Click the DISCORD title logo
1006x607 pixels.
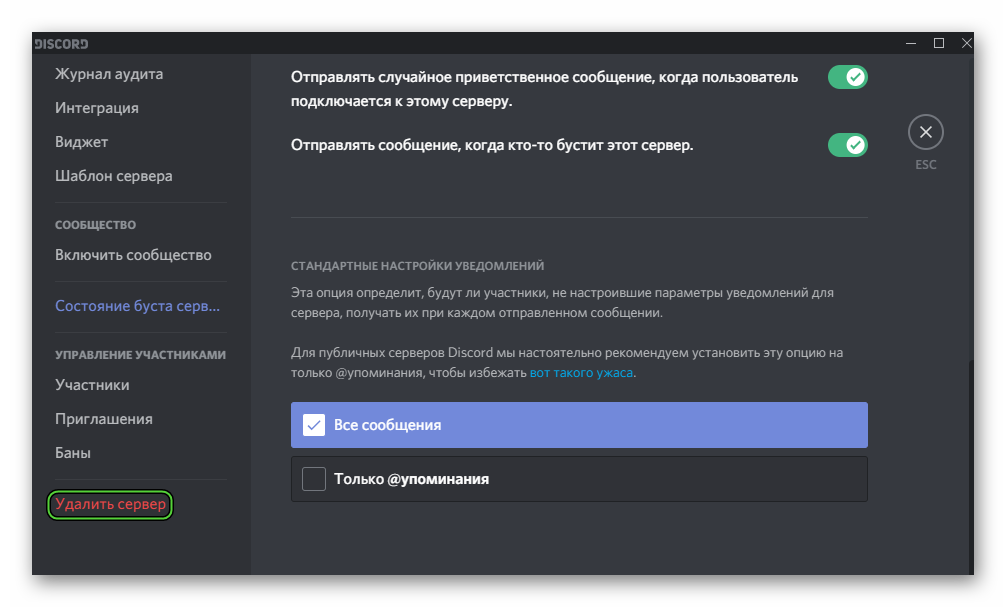(62, 44)
